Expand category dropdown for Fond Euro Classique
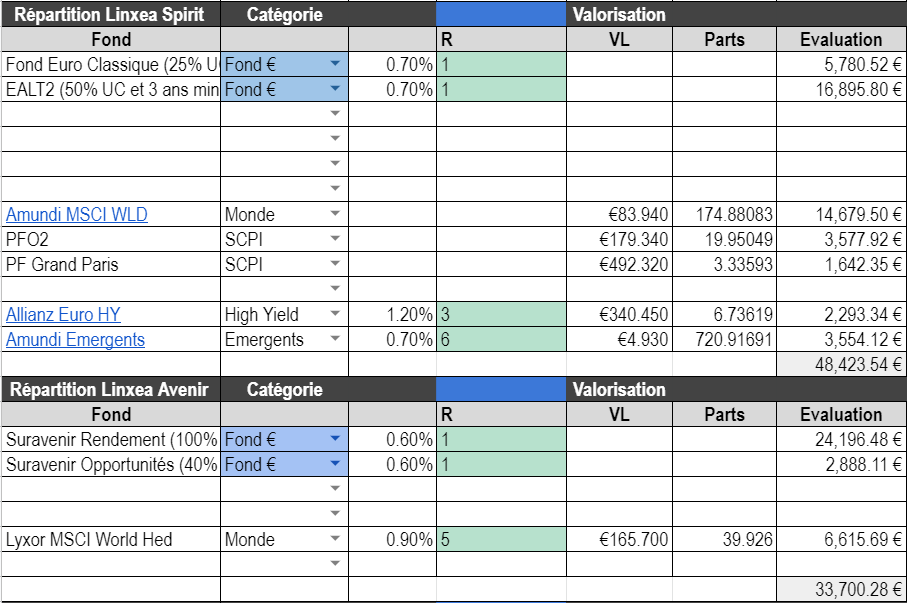Viewport: 907px width, 603px height. pyautogui.click(x=335, y=64)
